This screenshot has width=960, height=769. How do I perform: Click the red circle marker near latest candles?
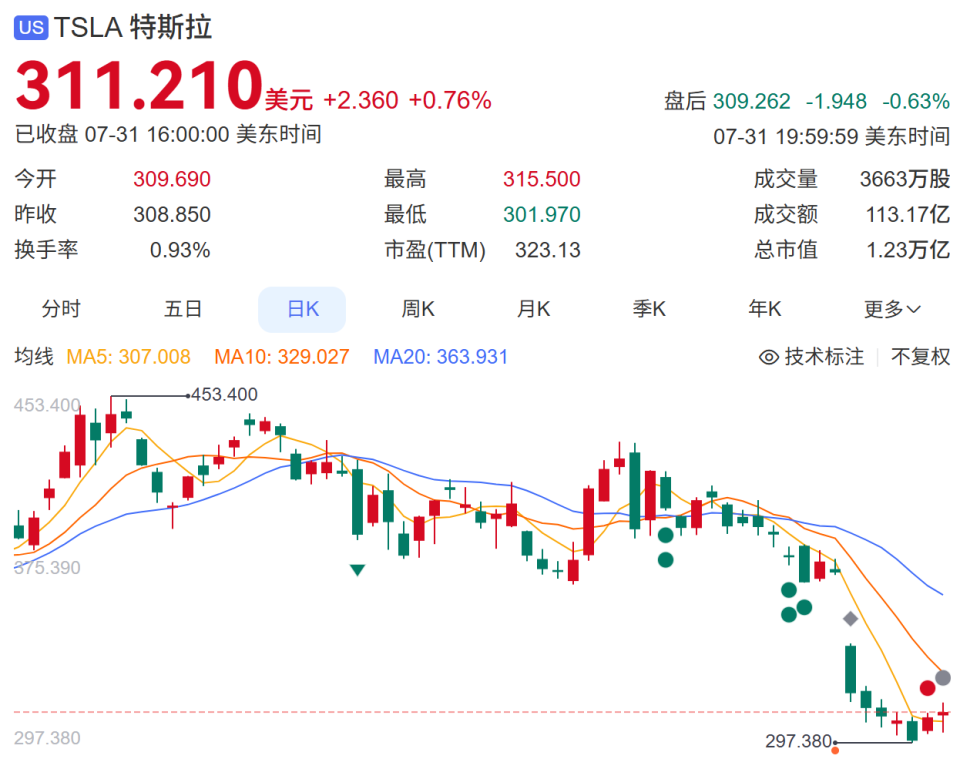point(928,688)
